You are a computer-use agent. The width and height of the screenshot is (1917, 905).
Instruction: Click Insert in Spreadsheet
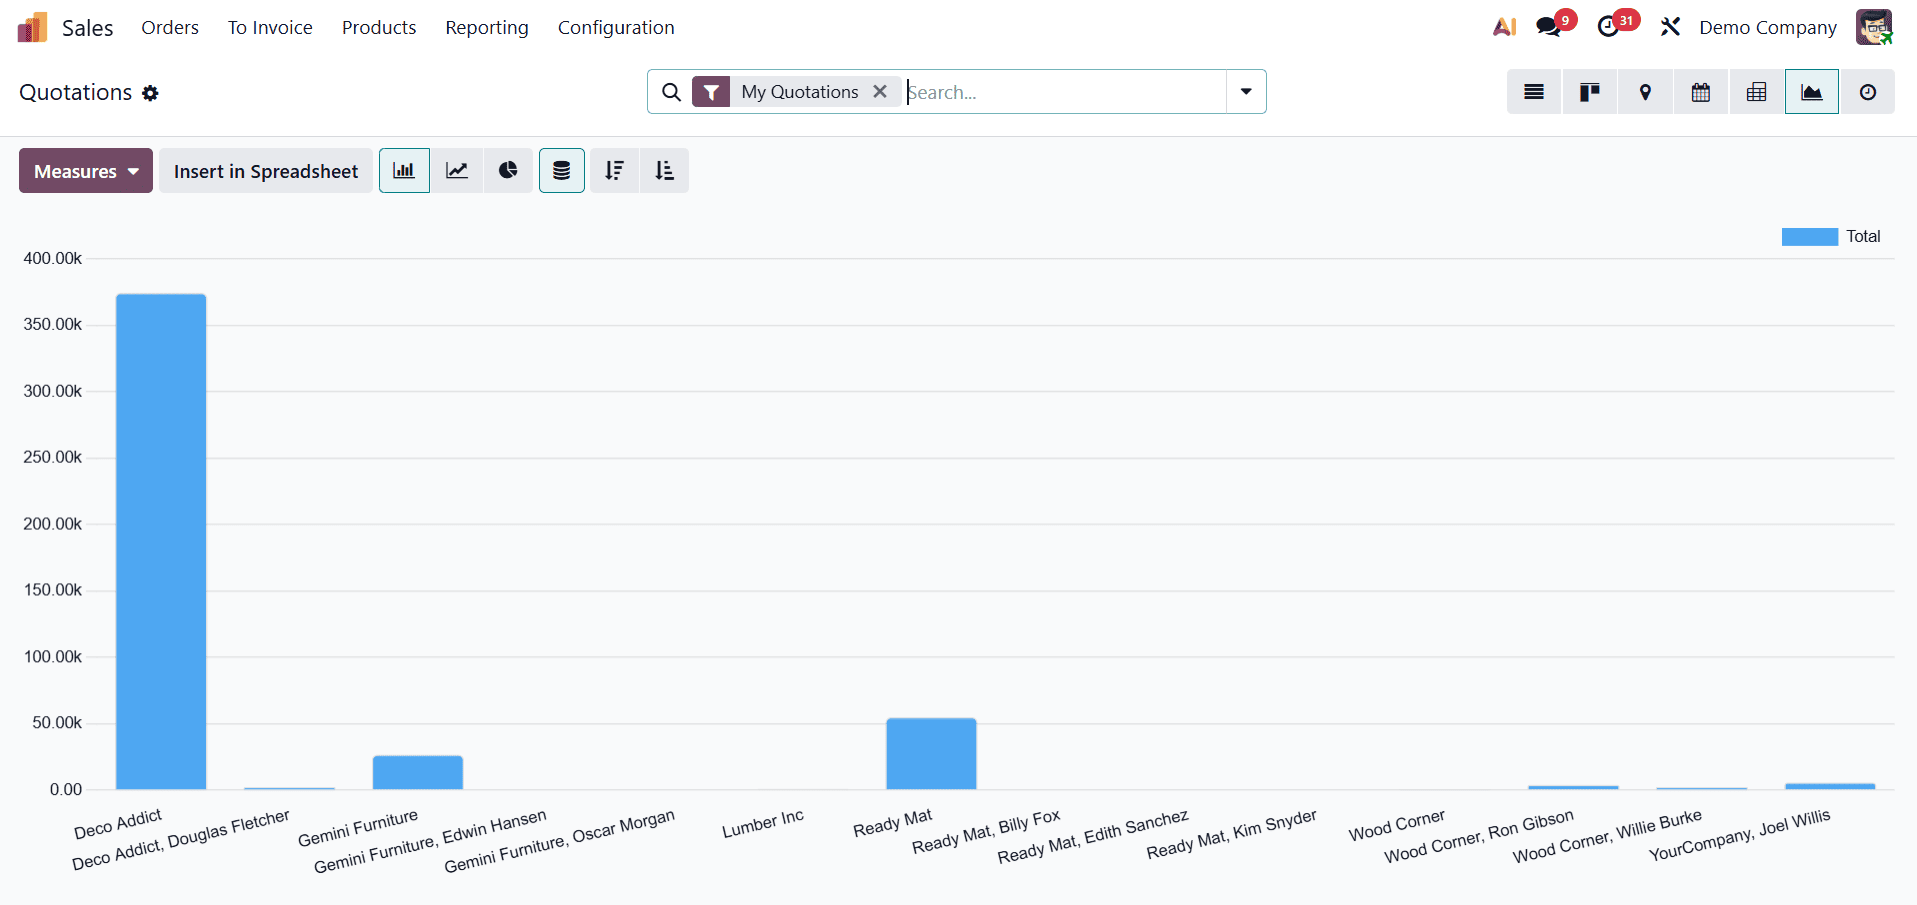coord(265,170)
